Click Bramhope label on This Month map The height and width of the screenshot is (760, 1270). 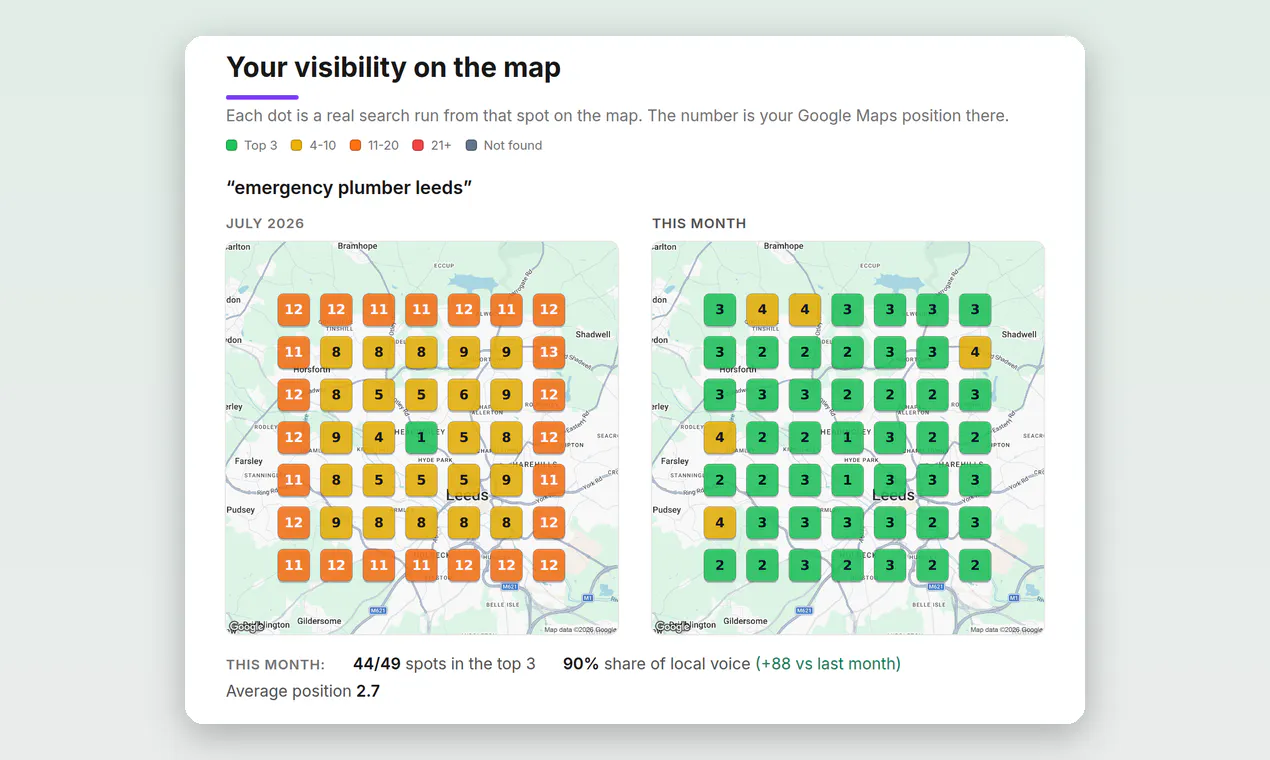pyautogui.click(x=783, y=246)
